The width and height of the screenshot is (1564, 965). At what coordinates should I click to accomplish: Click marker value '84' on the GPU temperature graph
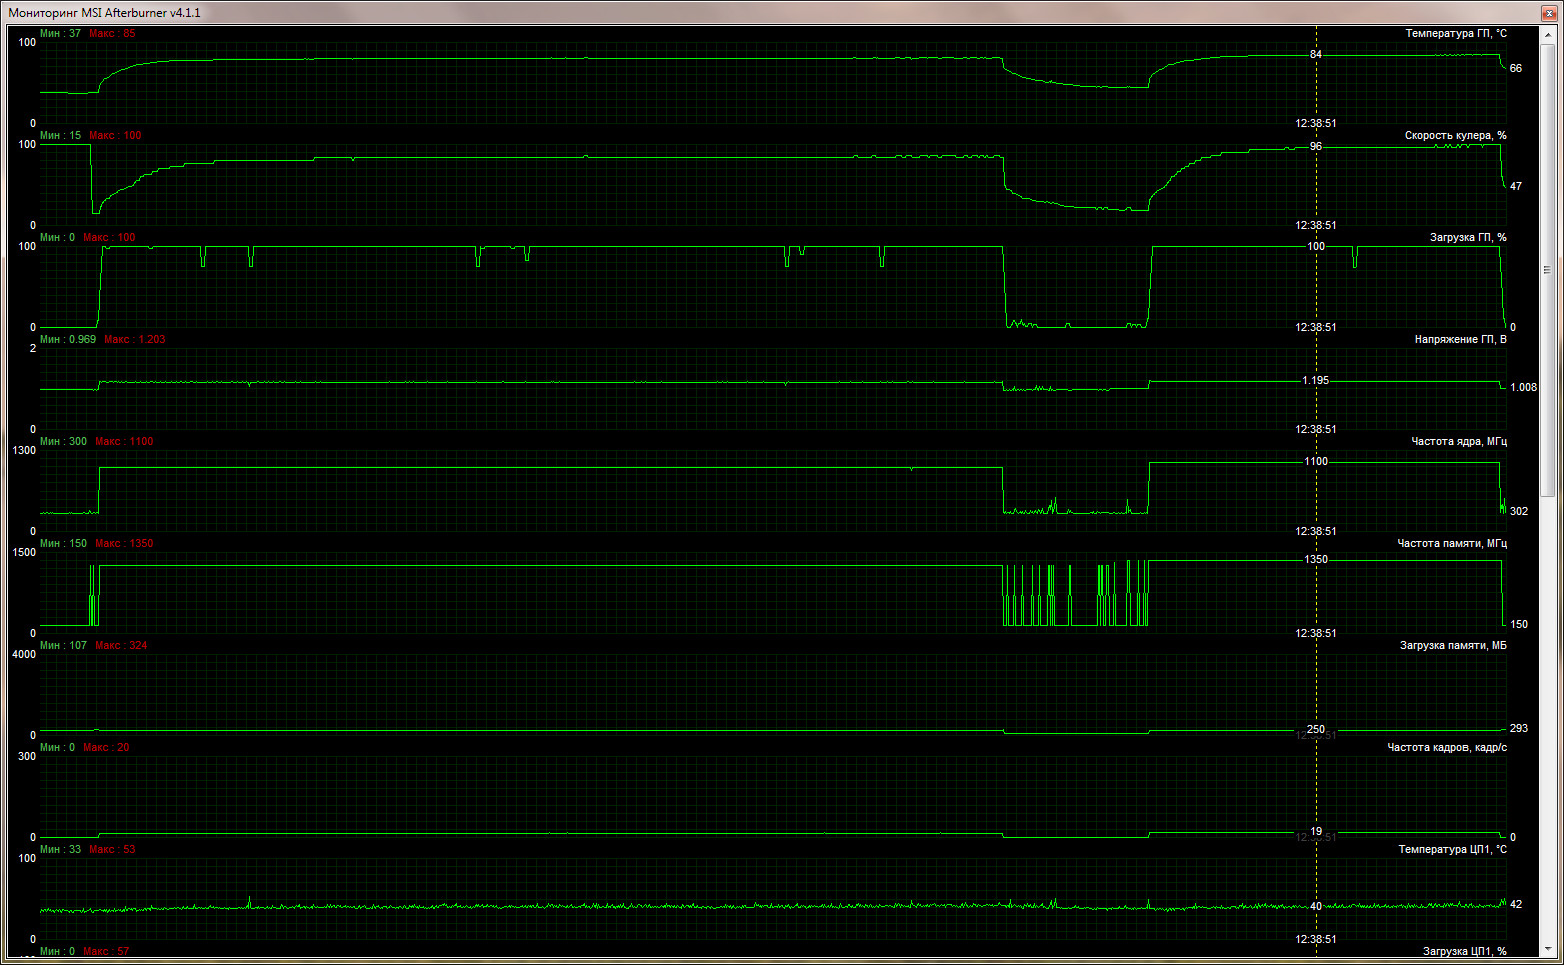click(x=1316, y=55)
